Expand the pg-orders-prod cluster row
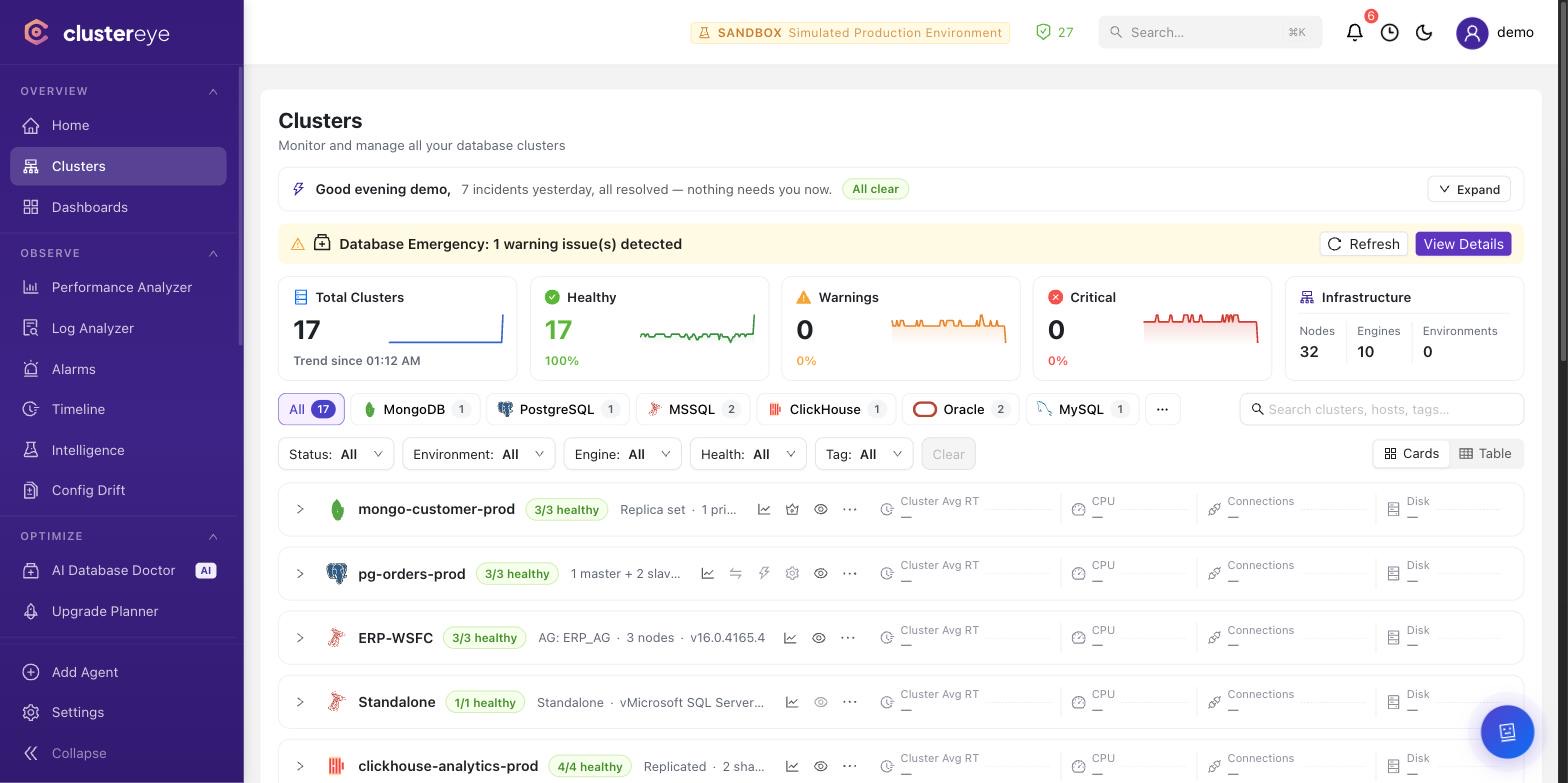The height and width of the screenshot is (783, 1568). pyautogui.click(x=300, y=574)
